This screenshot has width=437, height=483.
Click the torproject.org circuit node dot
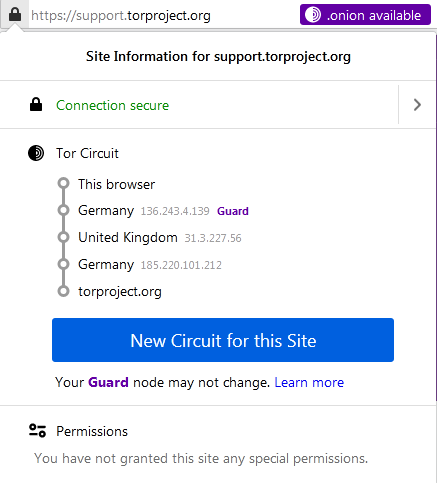click(x=63, y=291)
